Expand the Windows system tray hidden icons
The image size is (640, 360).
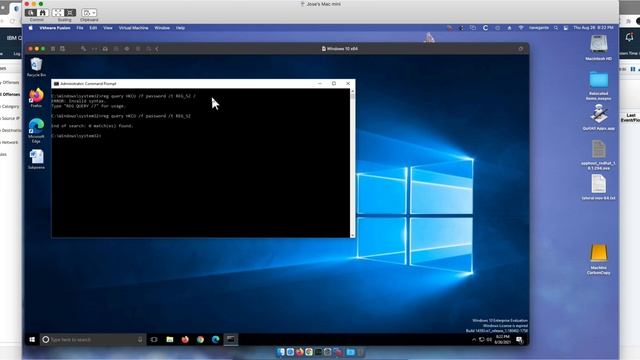tap(474, 340)
